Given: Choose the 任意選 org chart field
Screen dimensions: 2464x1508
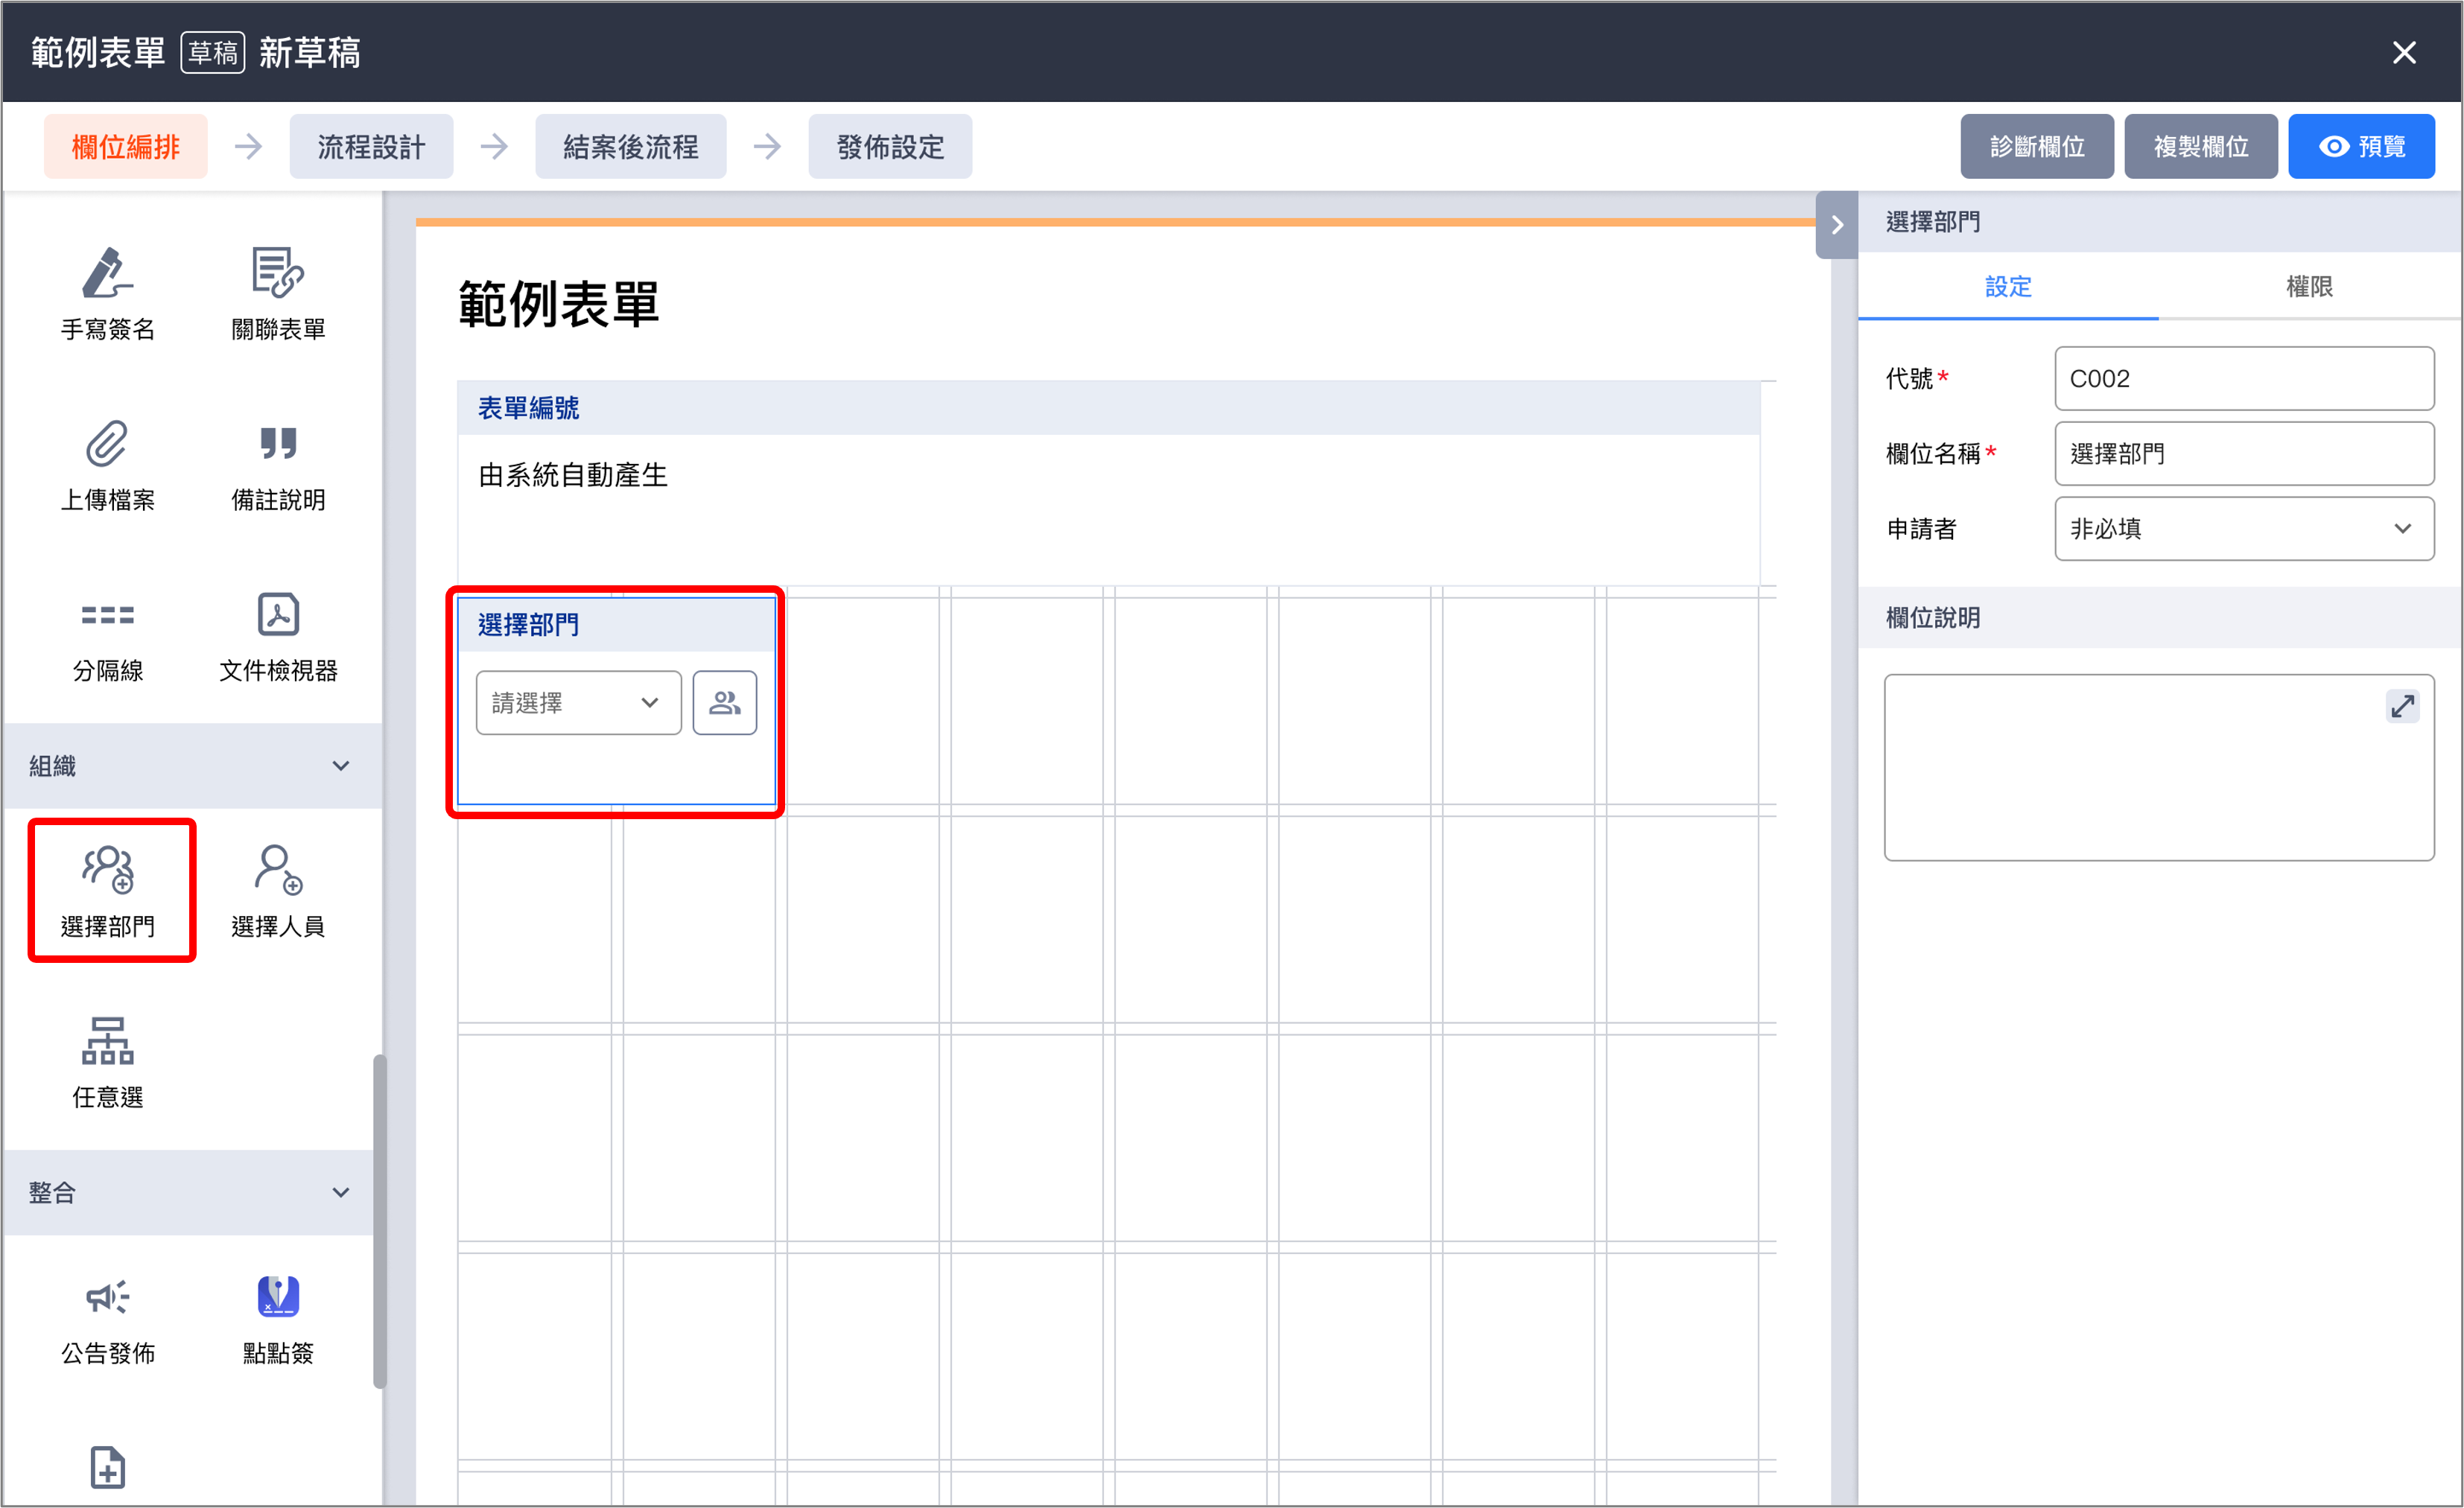Looking at the screenshot, I should tap(108, 1062).
